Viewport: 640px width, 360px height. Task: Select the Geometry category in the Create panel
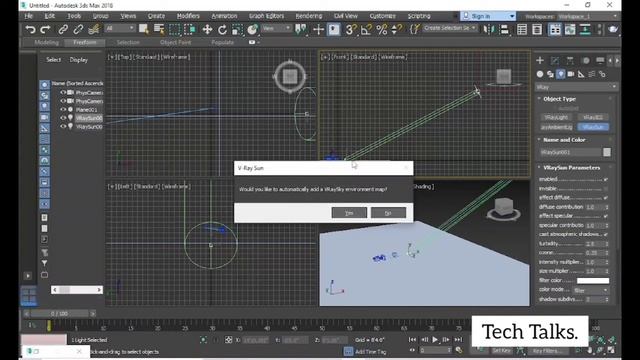point(540,74)
